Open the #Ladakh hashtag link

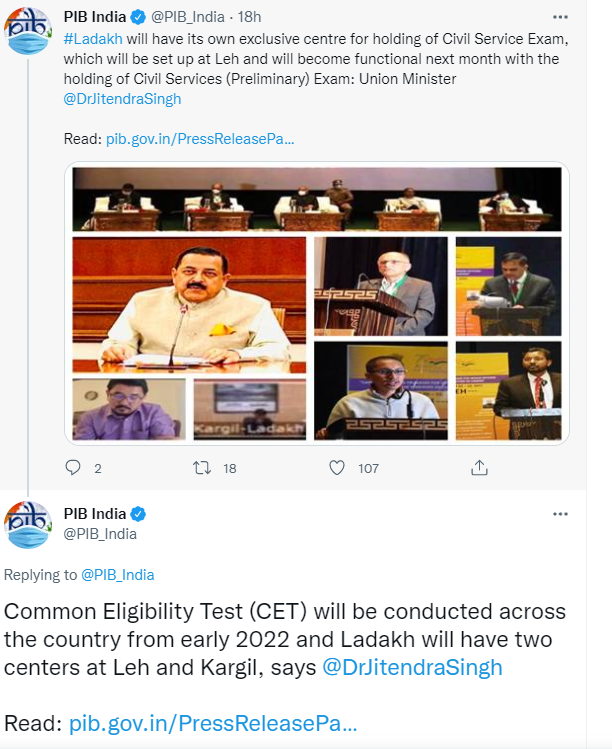93,36
